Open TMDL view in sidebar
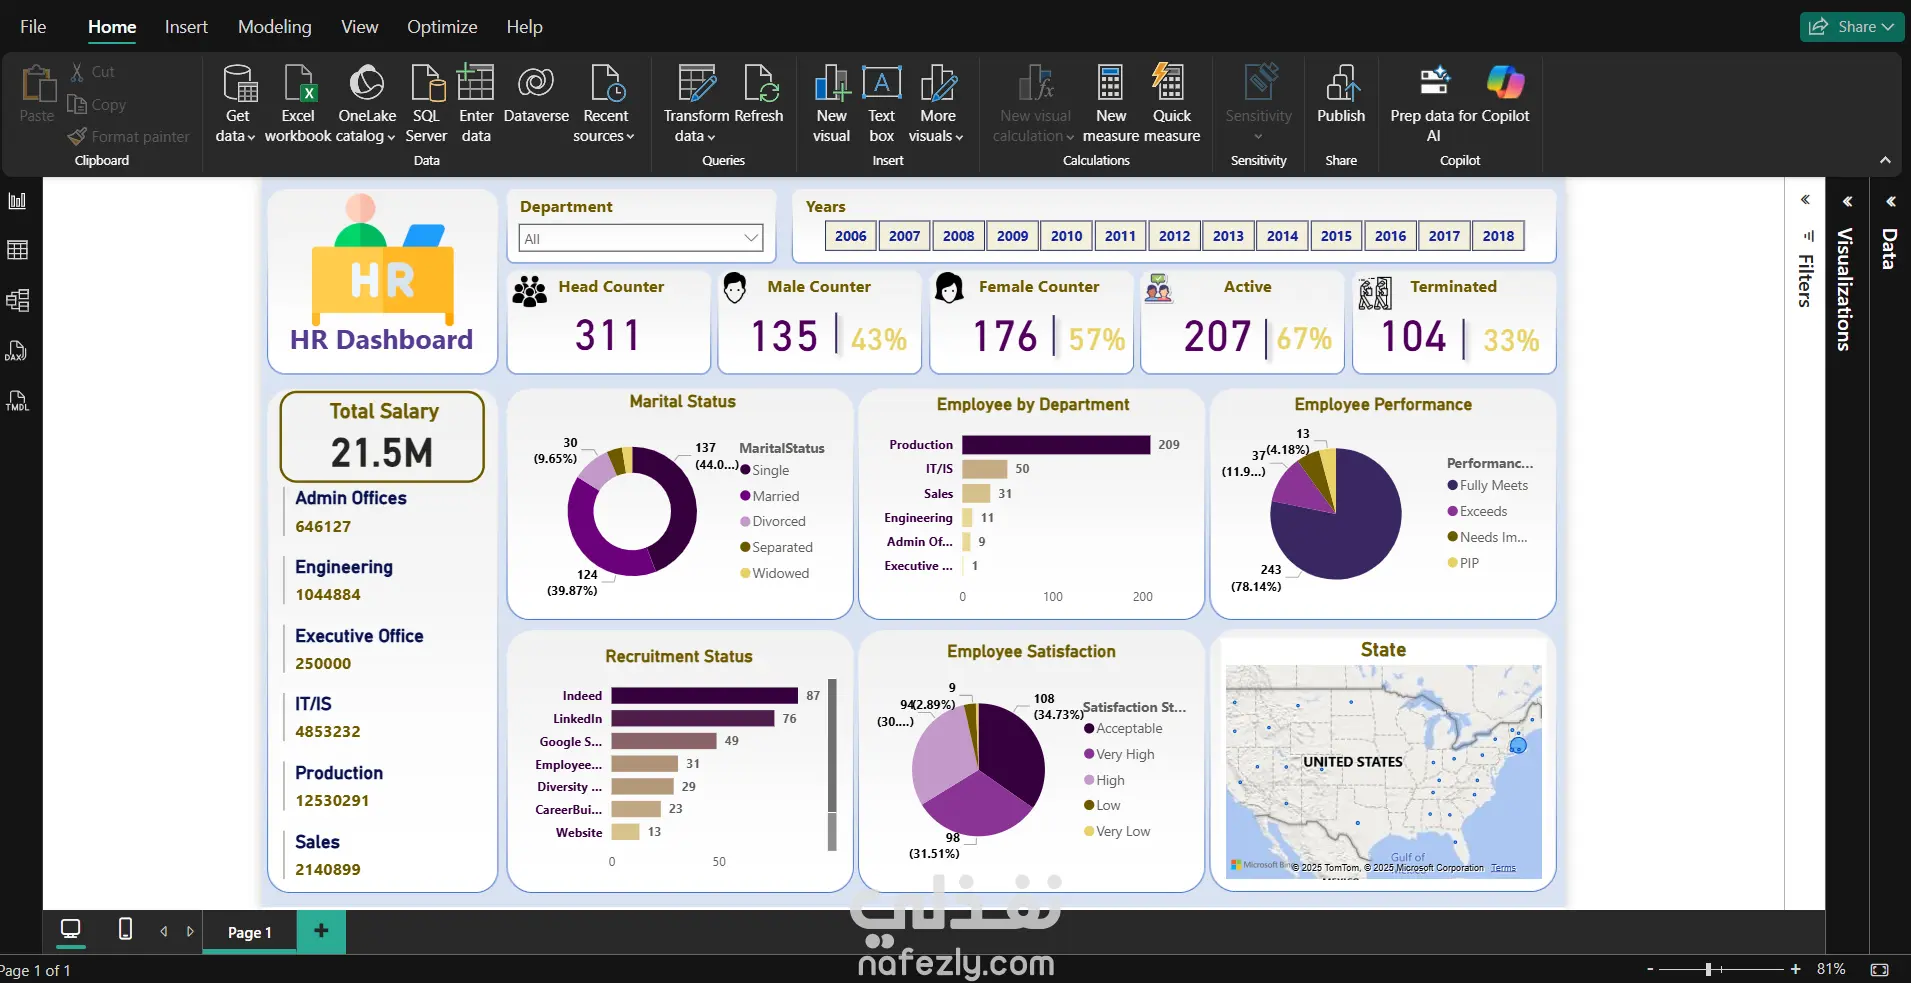This screenshot has width=1911, height=983. coord(18,401)
